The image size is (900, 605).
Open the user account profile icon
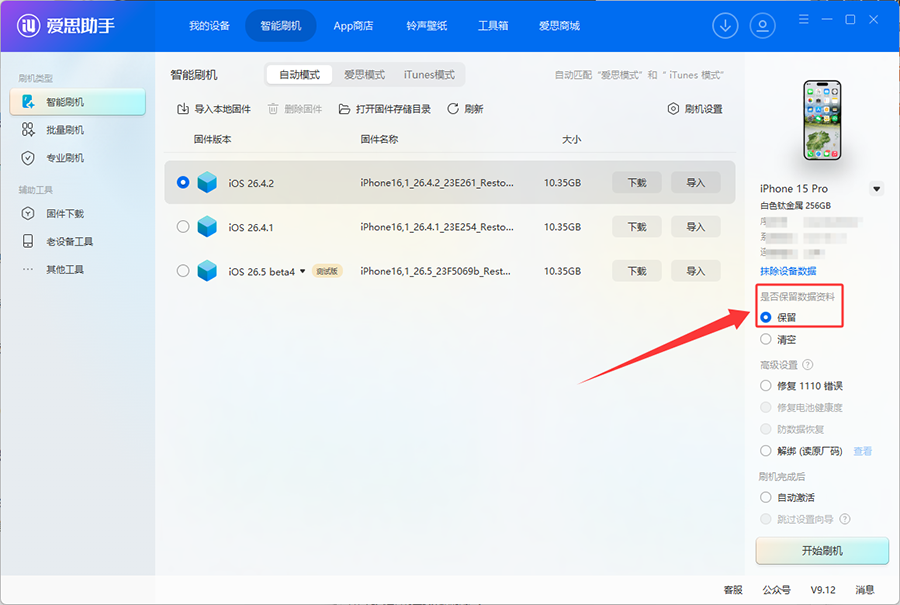coord(762,26)
